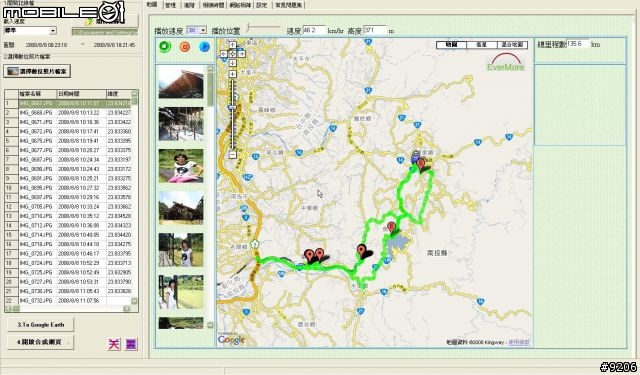Select the covered walkway photo thumbnail
640x375 pixels.
tap(181, 124)
